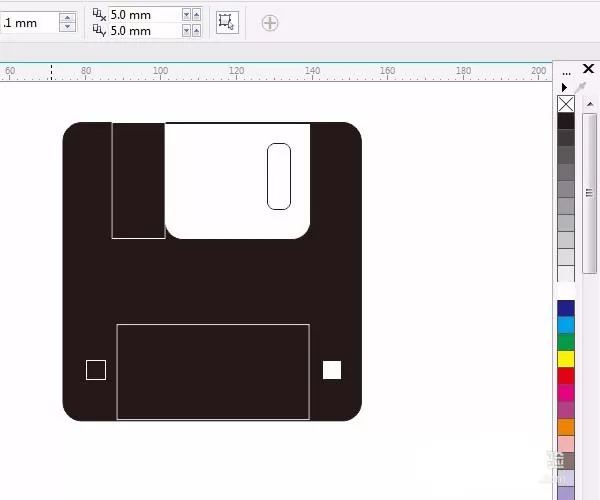This screenshot has height=500, width=600.
Task: Select the 90% black swatch below black
Action: coord(566,138)
